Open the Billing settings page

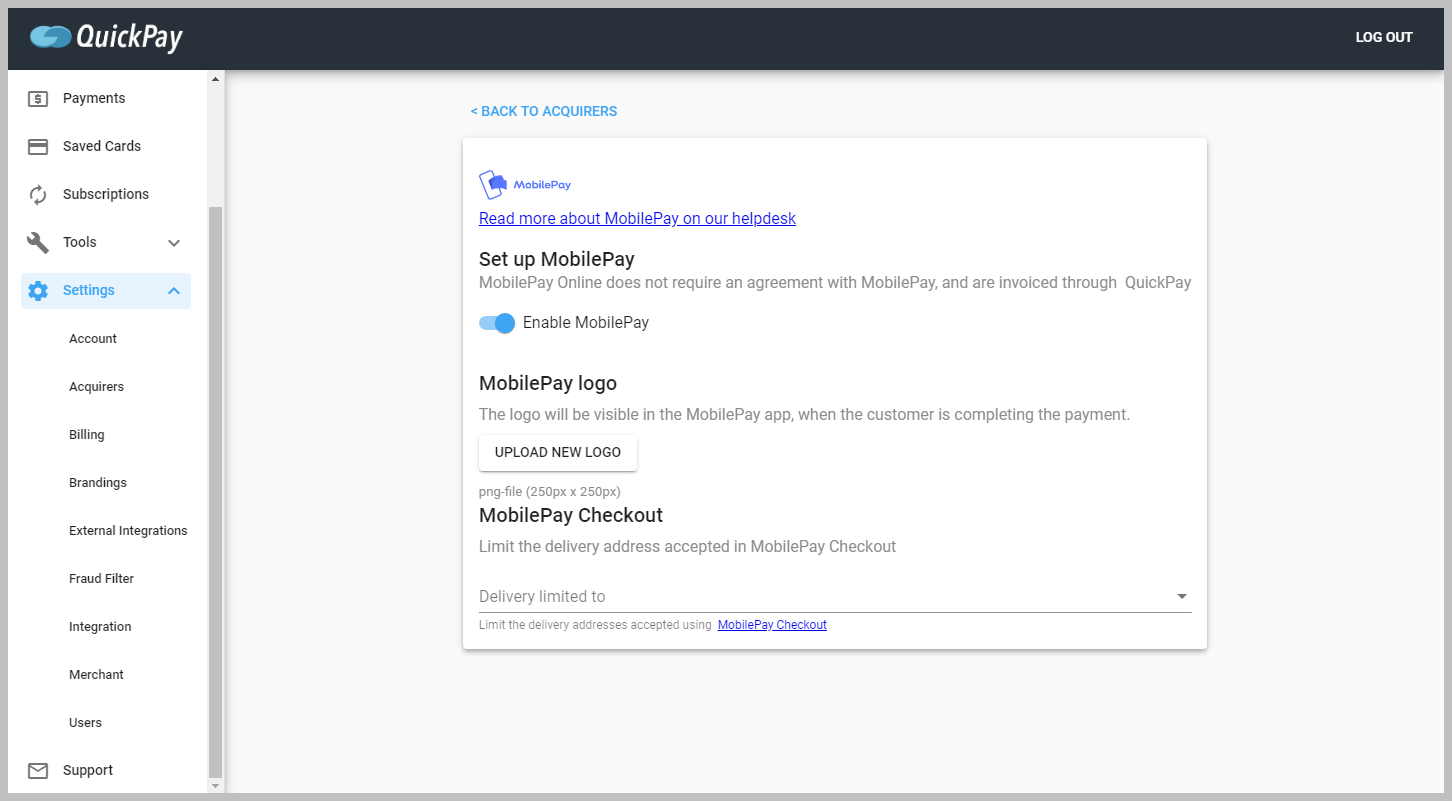(87, 435)
